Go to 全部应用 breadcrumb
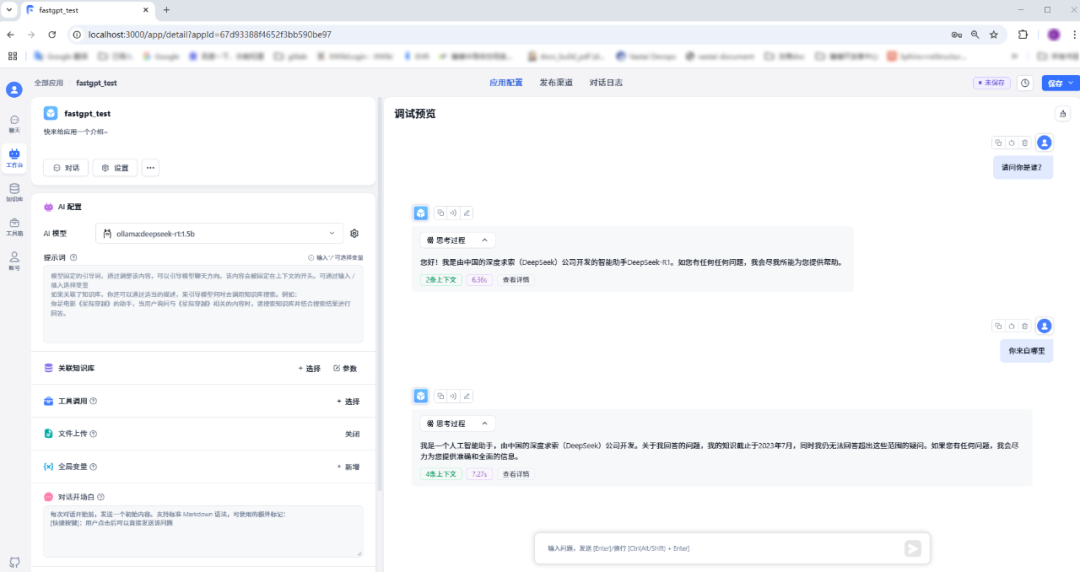The height and width of the screenshot is (572, 1080). 49,83
